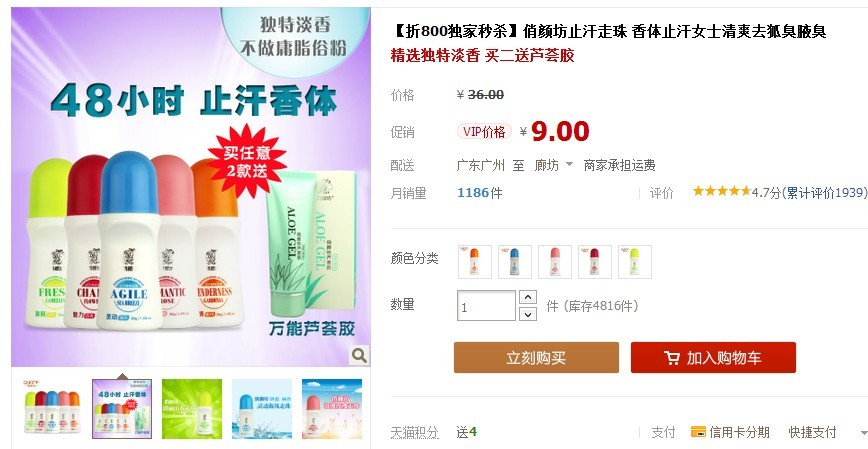Click the credit card installment icon
The width and height of the screenshot is (868, 449).
pyautogui.click(x=698, y=432)
